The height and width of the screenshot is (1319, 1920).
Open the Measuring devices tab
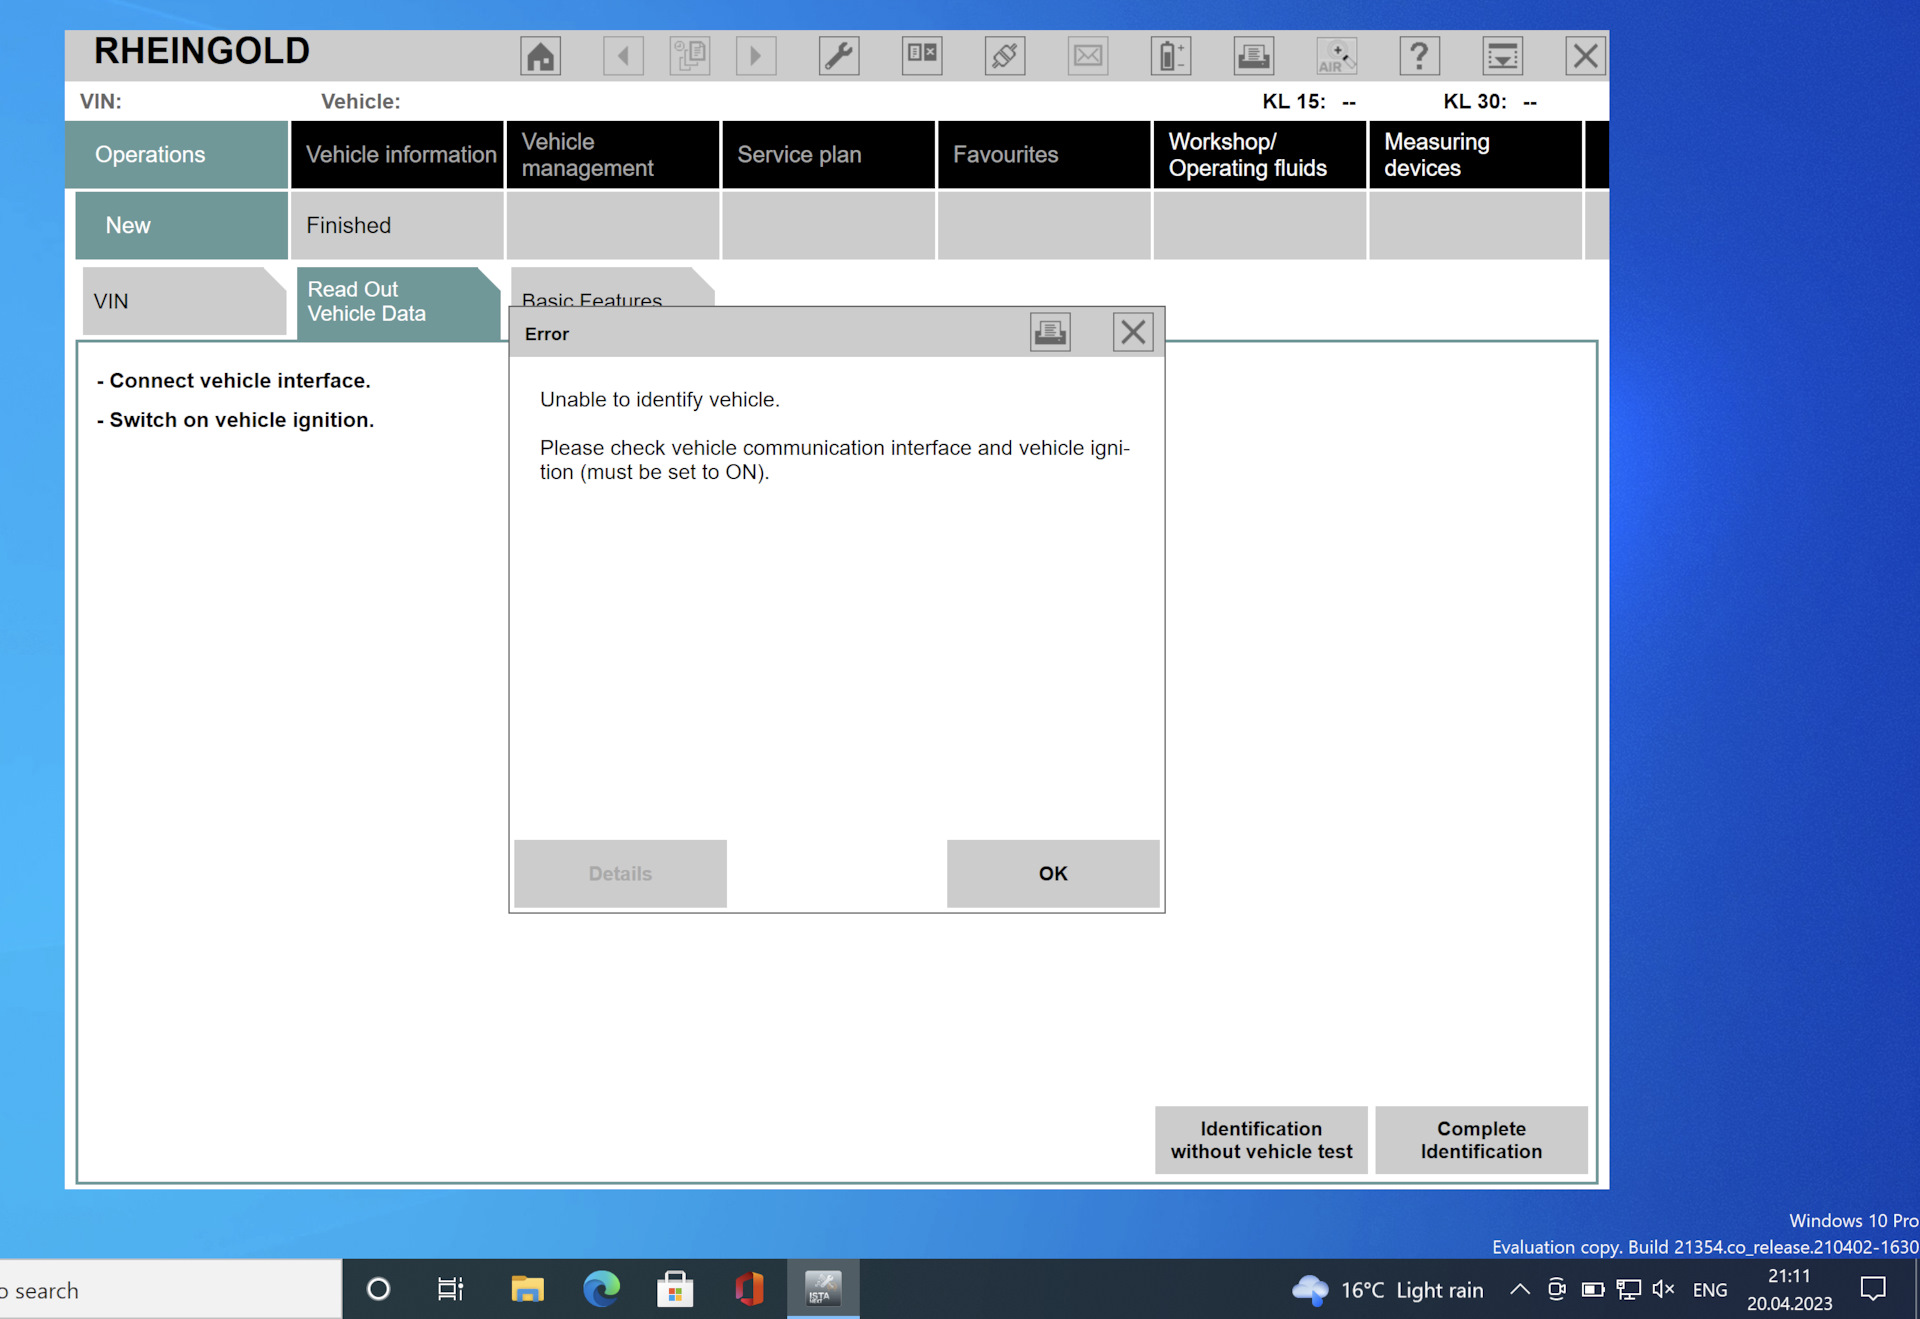(1475, 155)
